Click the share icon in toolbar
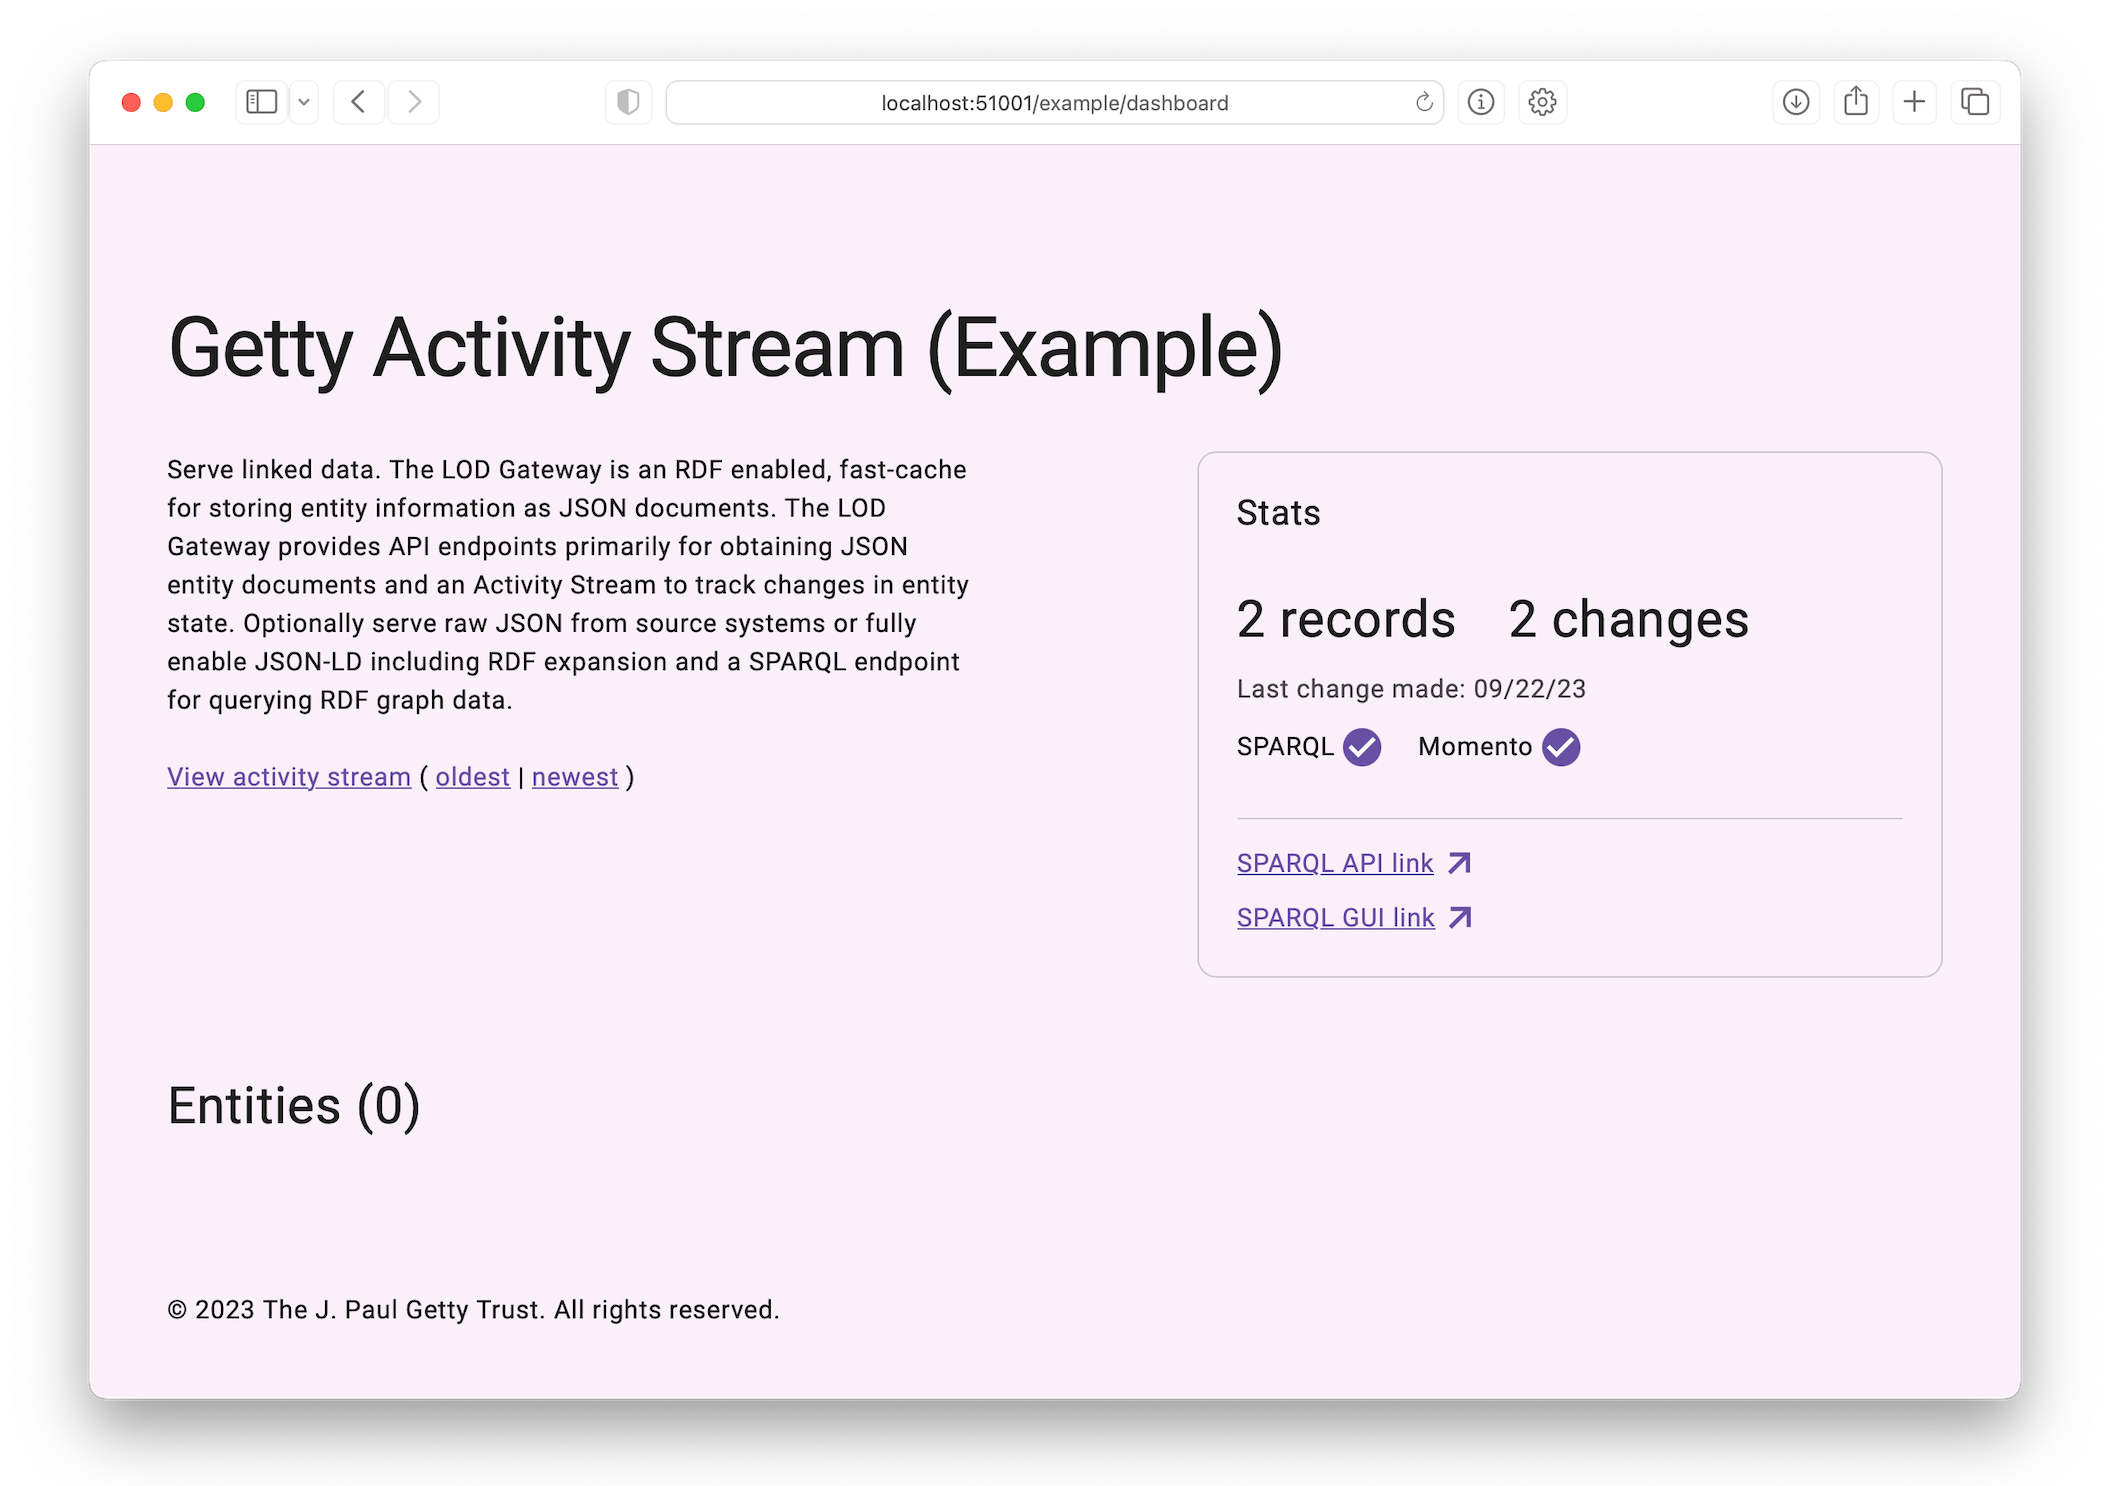2110x1486 pixels. 1856,102
